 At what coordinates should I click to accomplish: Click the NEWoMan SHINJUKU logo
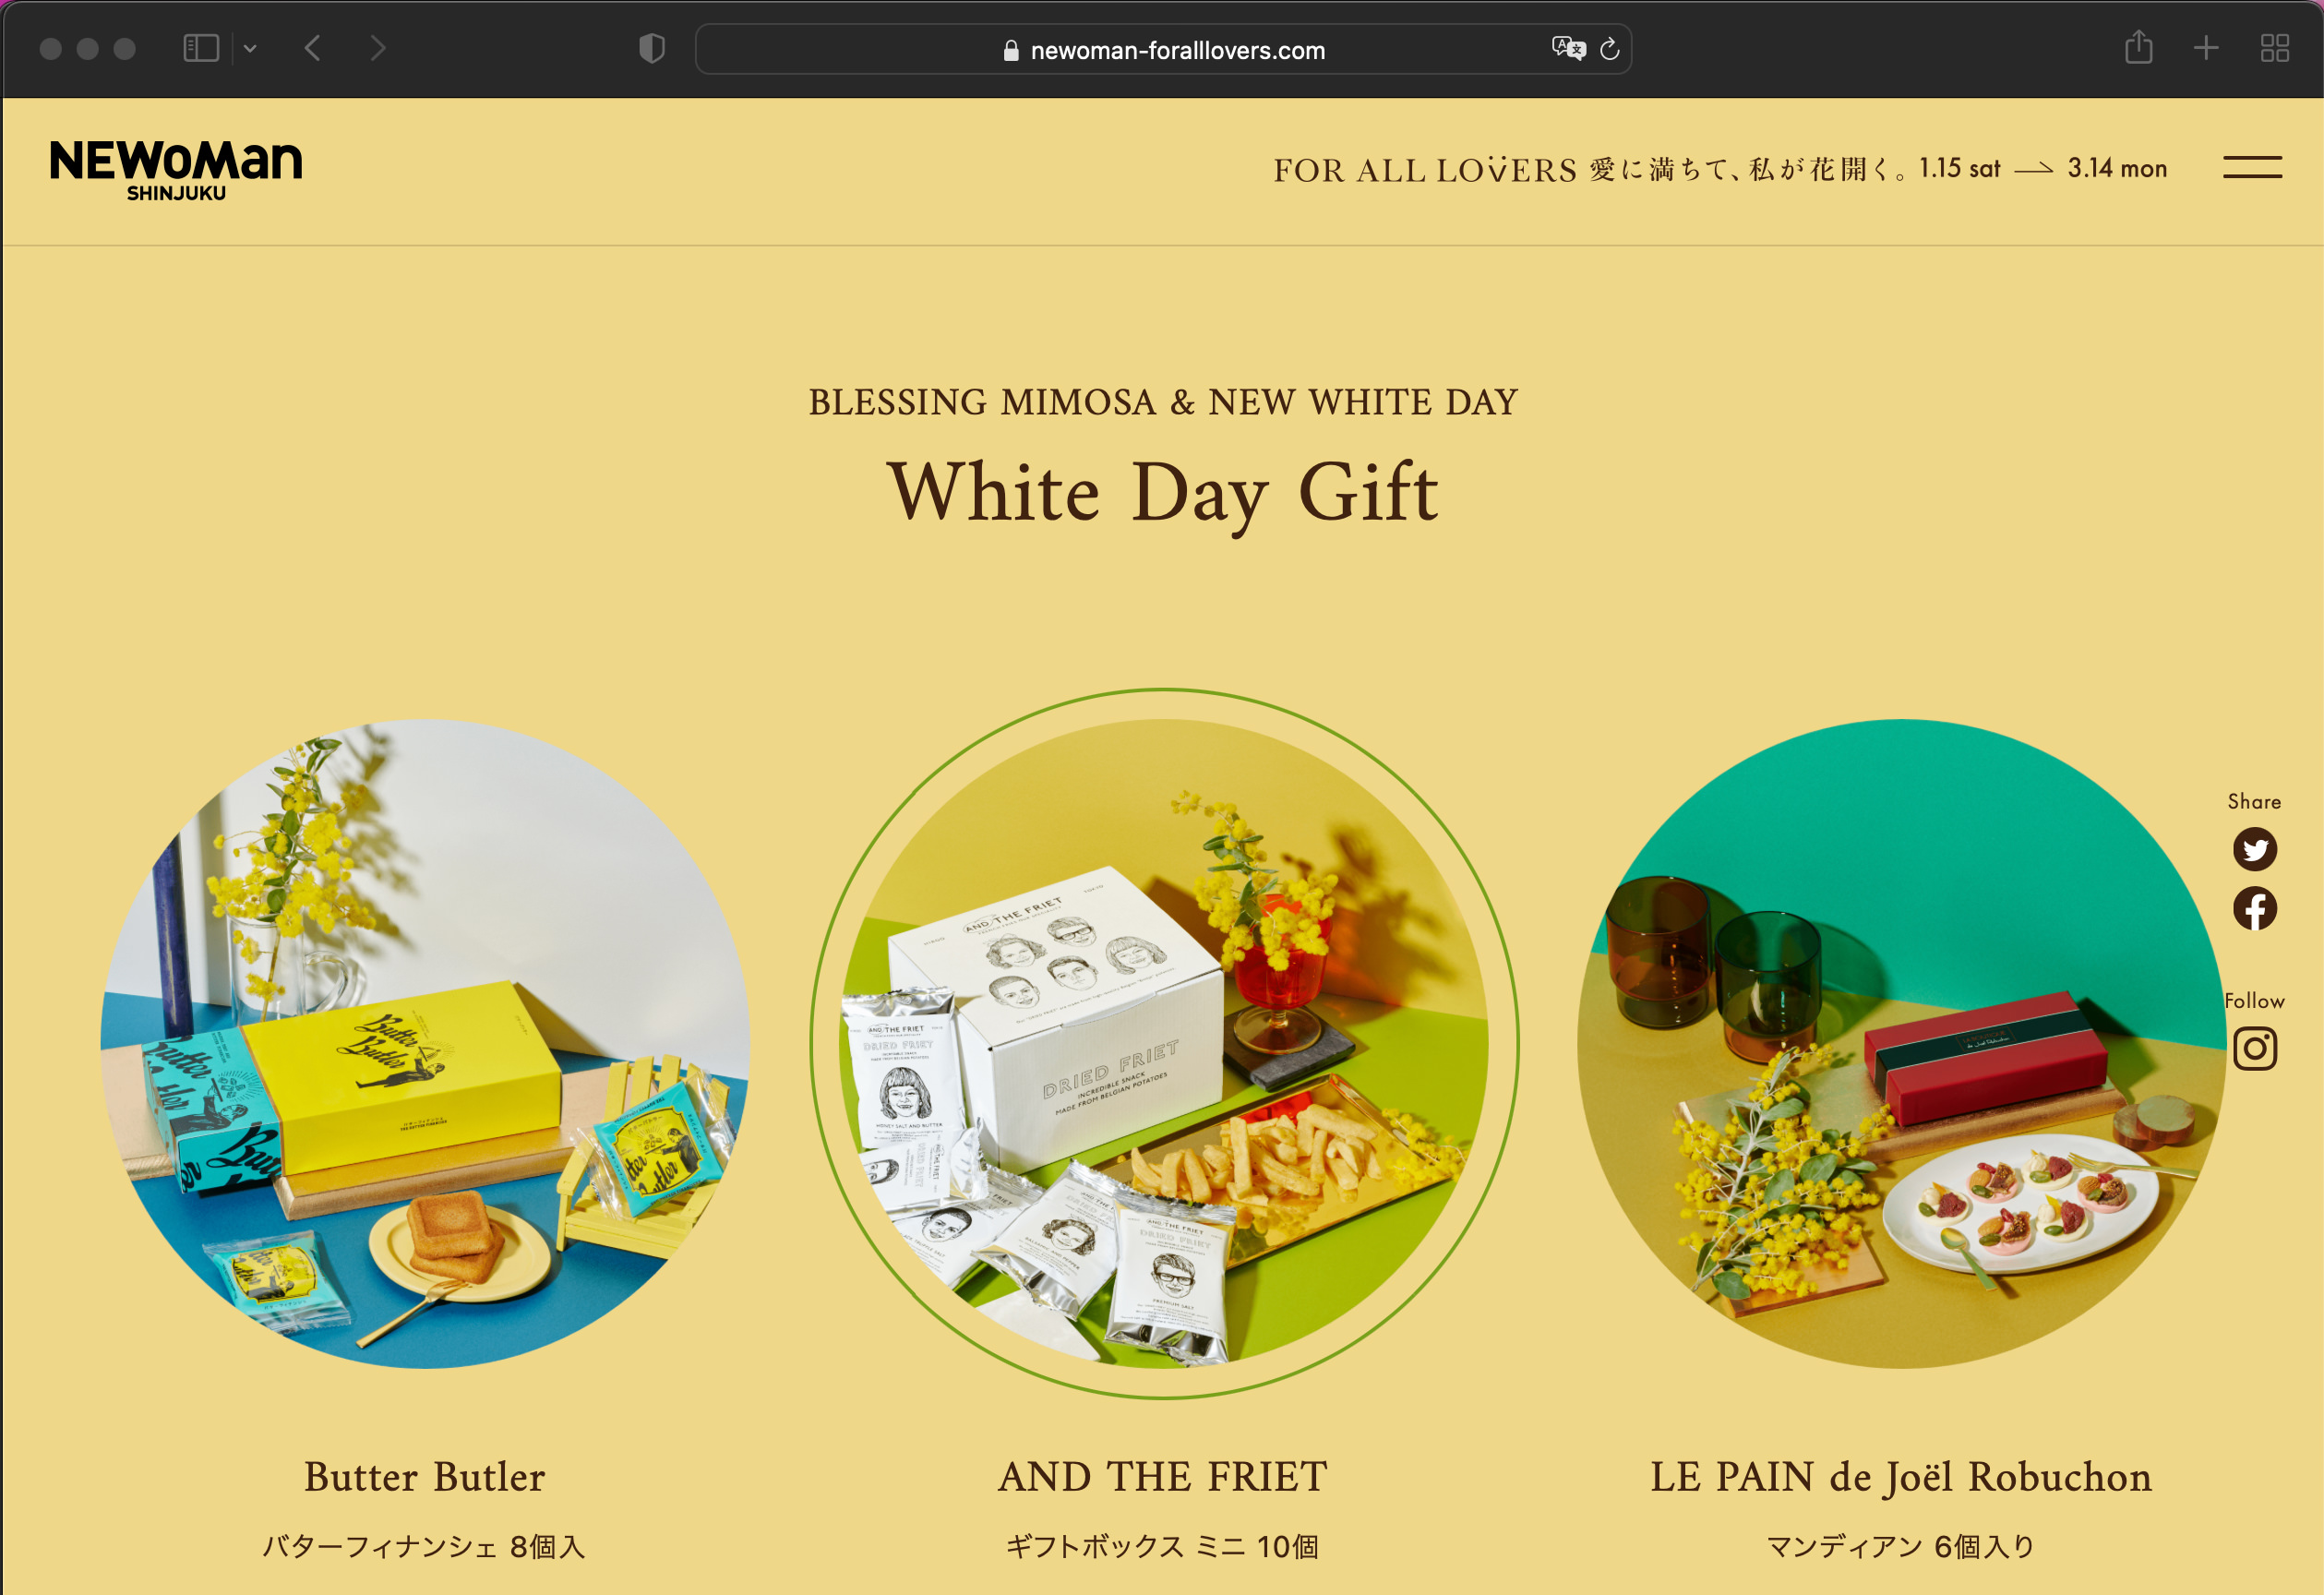(x=176, y=170)
